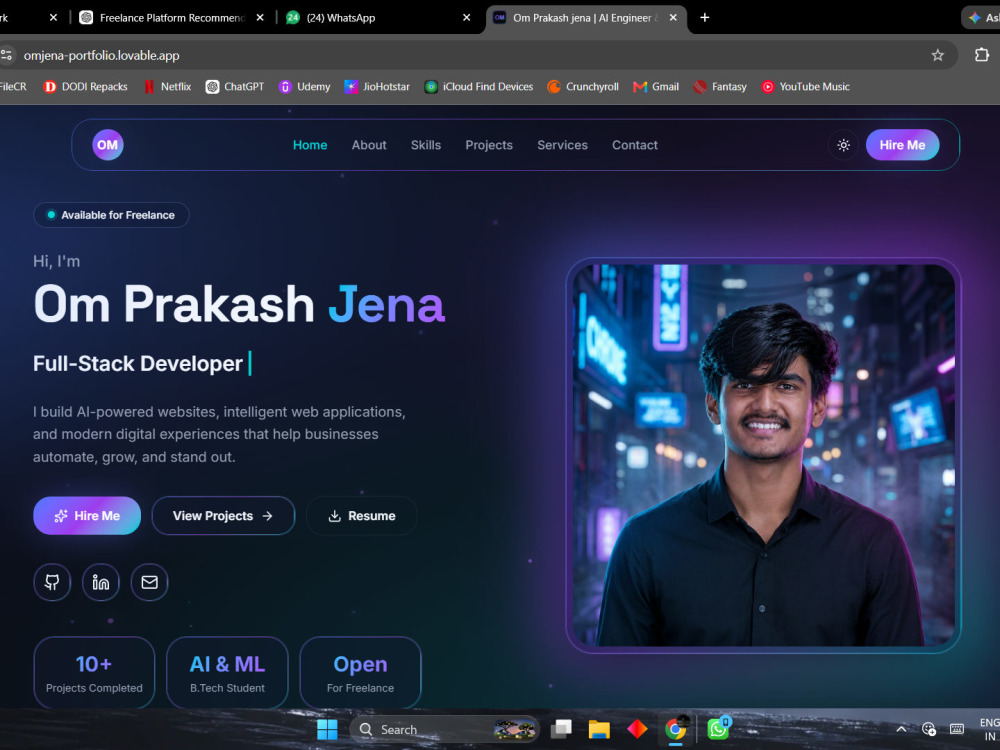Open iCloud Find Devices bookmark
The width and height of the screenshot is (1000, 750).
pos(479,87)
